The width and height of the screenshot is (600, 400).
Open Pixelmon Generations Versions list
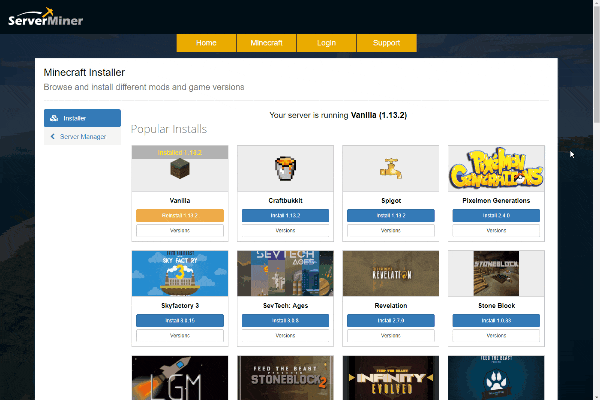point(496,230)
